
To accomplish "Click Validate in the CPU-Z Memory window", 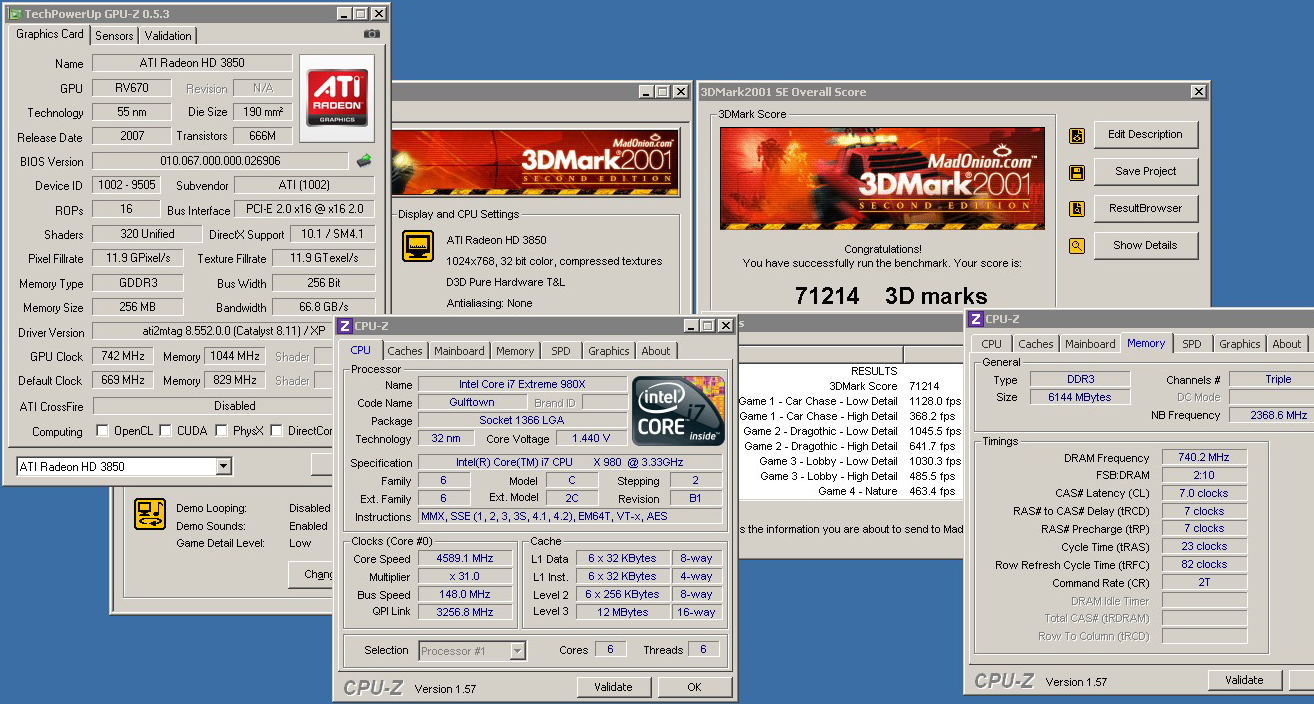I will coord(1244,680).
